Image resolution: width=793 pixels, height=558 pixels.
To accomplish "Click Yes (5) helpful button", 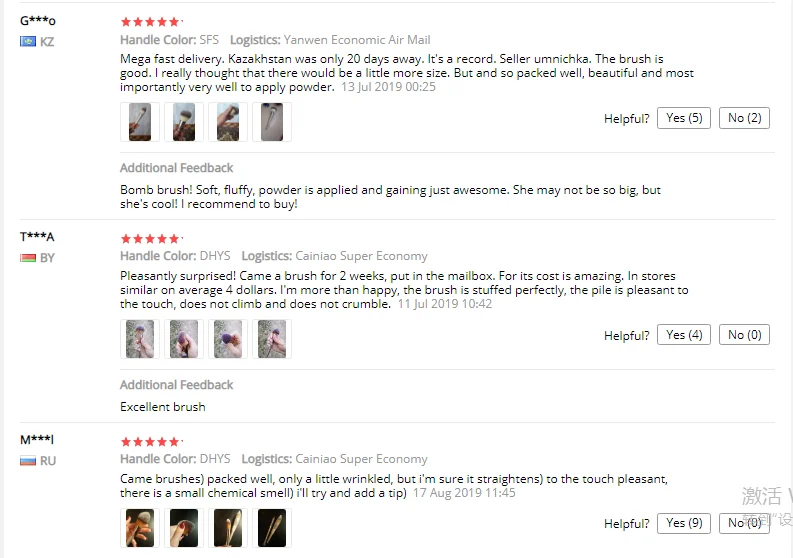I will point(684,118).
